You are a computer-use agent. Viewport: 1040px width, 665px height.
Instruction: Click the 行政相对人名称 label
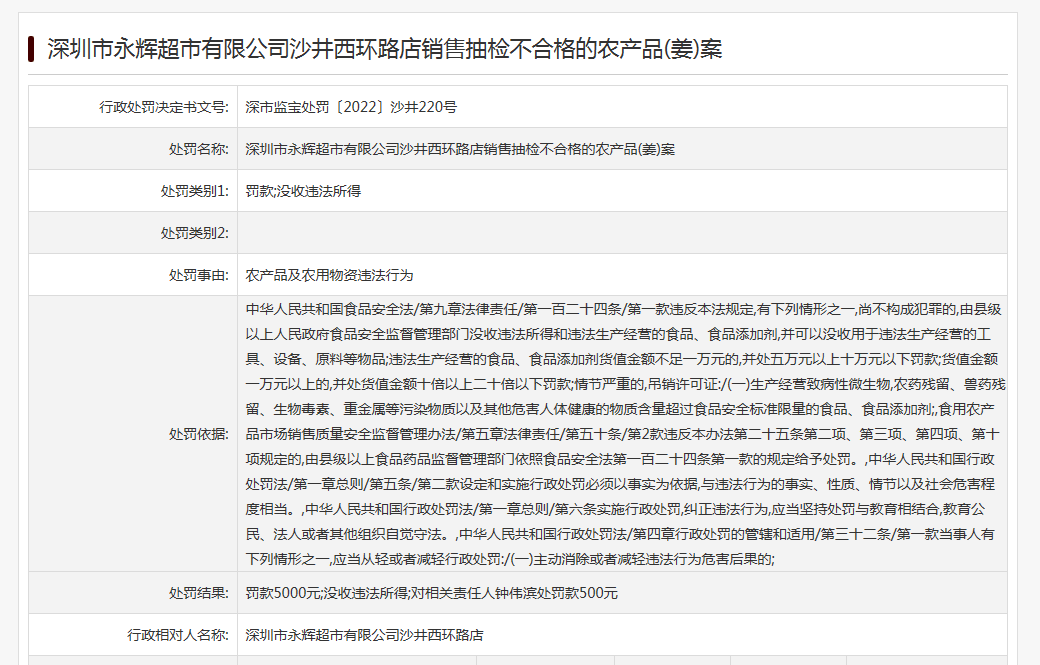(x=178, y=635)
